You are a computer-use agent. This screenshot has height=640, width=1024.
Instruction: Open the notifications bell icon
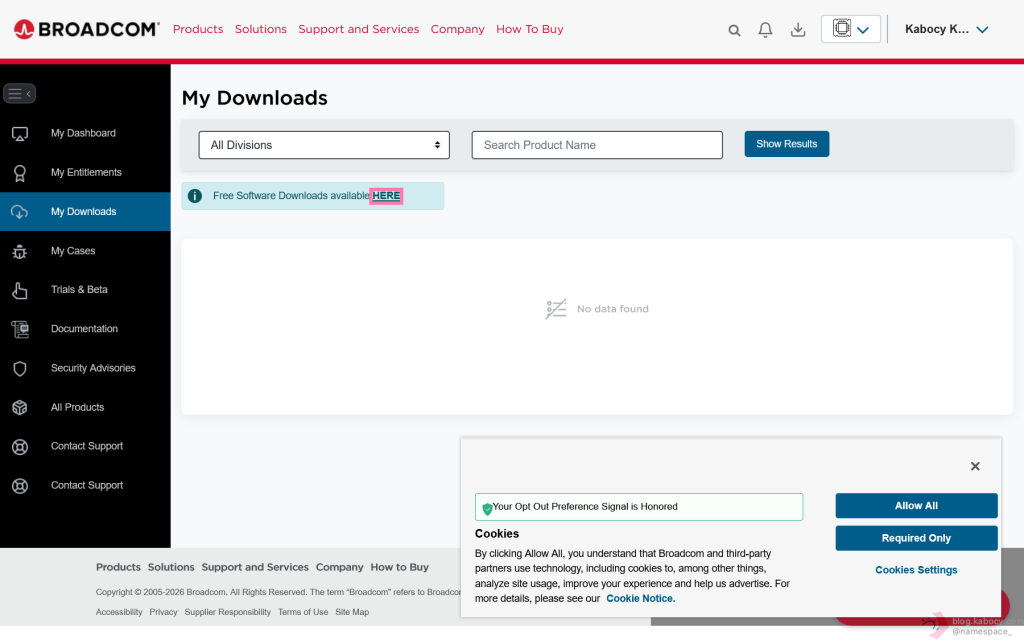[x=765, y=30]
